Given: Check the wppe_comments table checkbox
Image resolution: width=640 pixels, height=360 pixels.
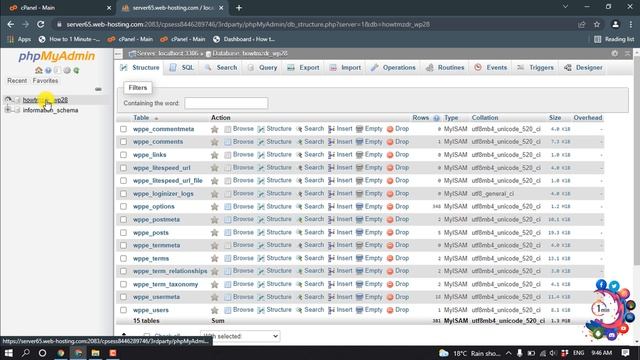Looking at the screenshot, I should coord(123,142).
